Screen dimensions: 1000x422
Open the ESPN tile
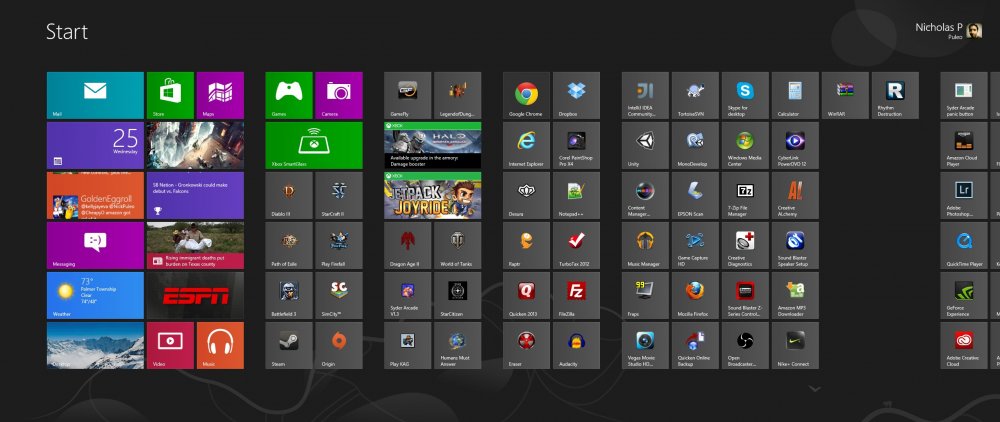pyautogui.click(x=195, y=295)
